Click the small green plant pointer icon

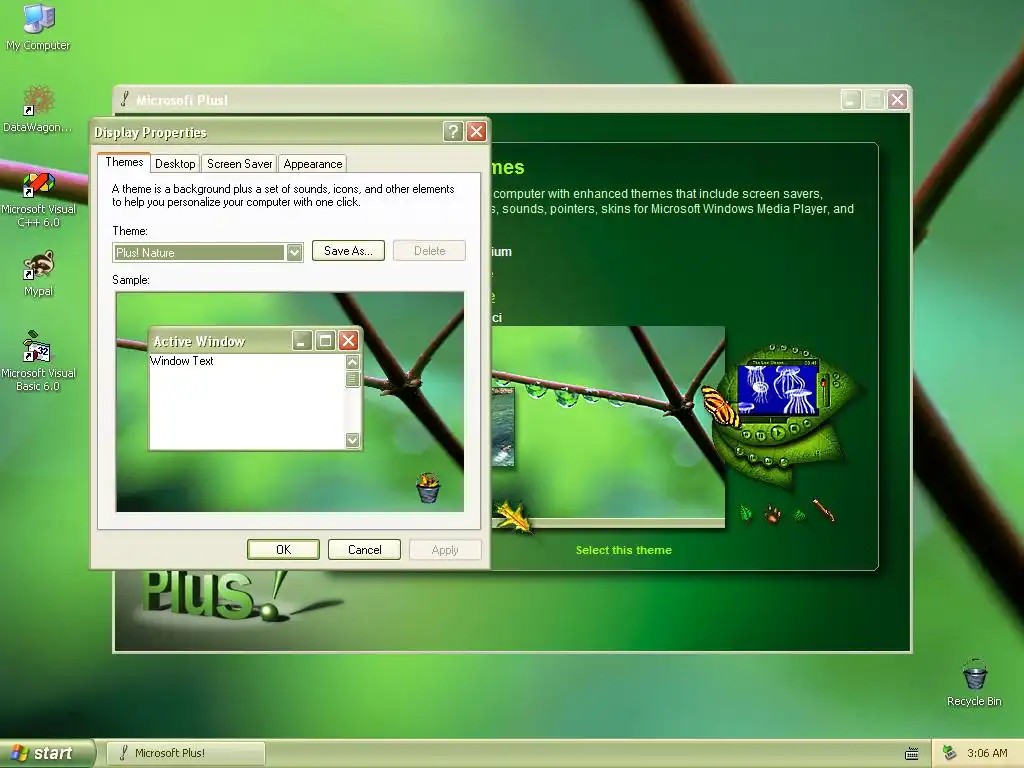tap(799, 515)
